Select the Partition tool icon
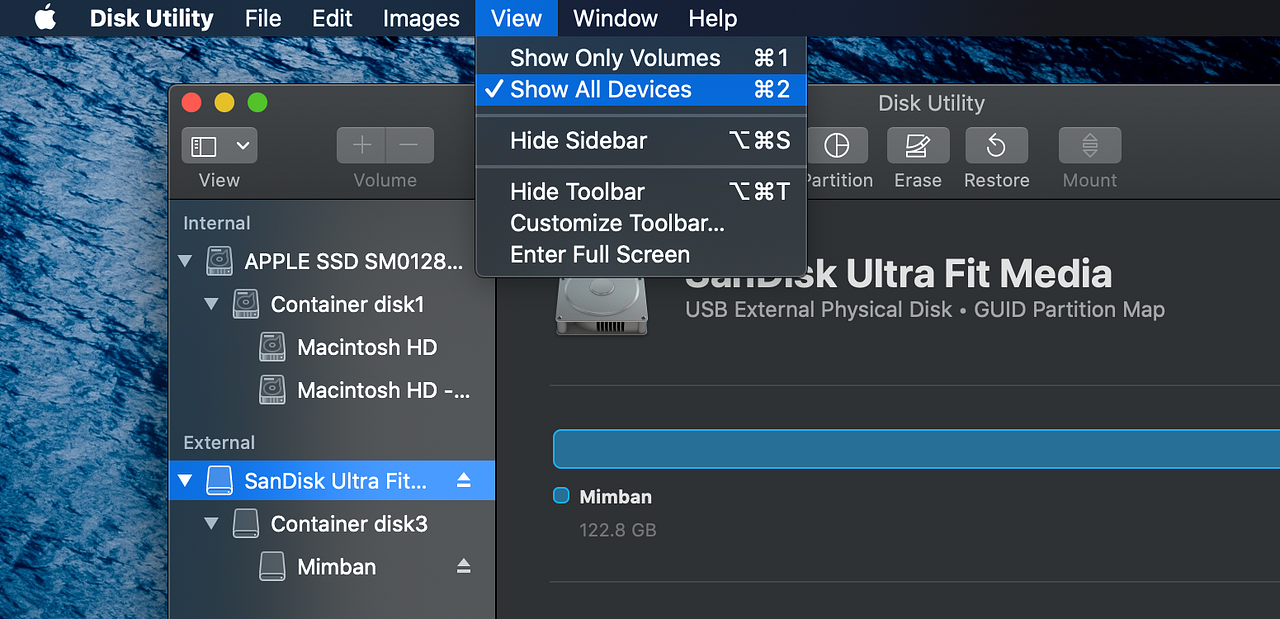 (838, 147)
